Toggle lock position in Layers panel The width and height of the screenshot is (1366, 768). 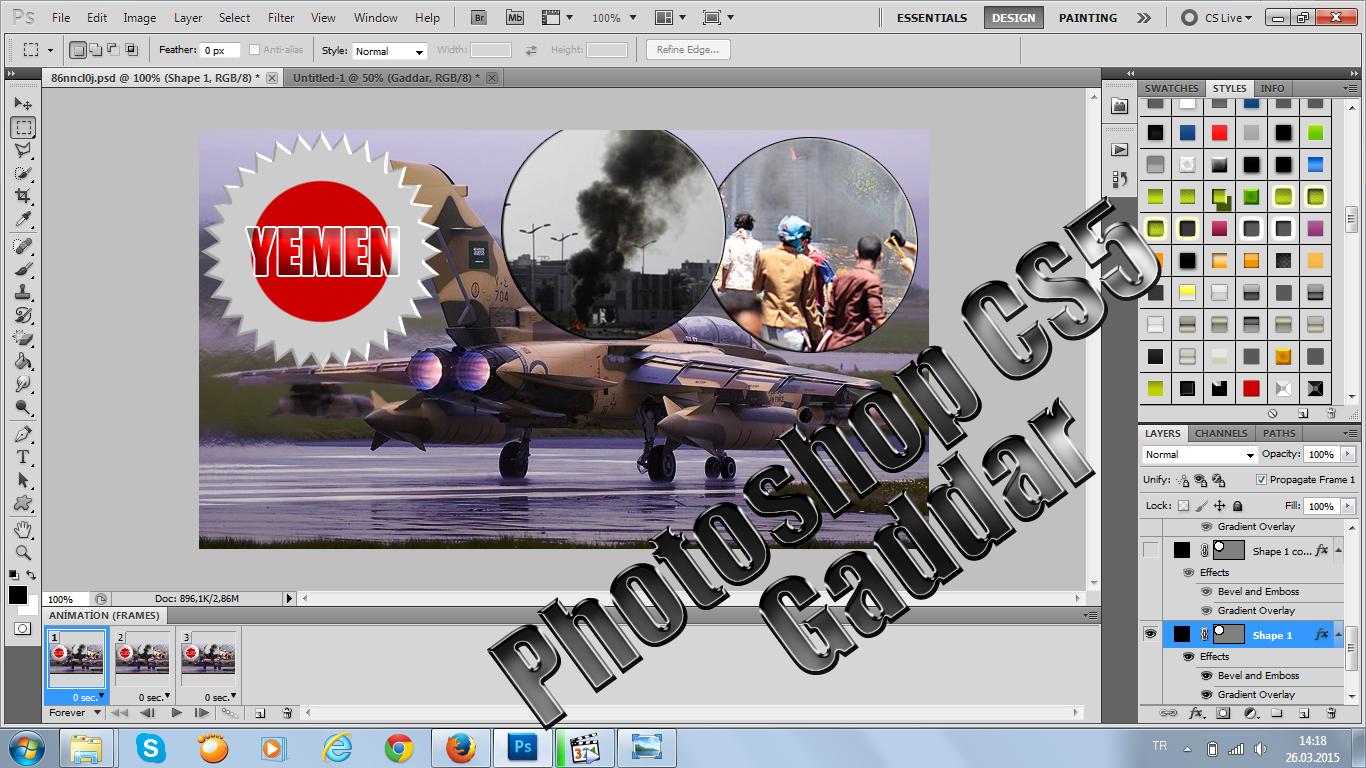tap(1219, 506)
